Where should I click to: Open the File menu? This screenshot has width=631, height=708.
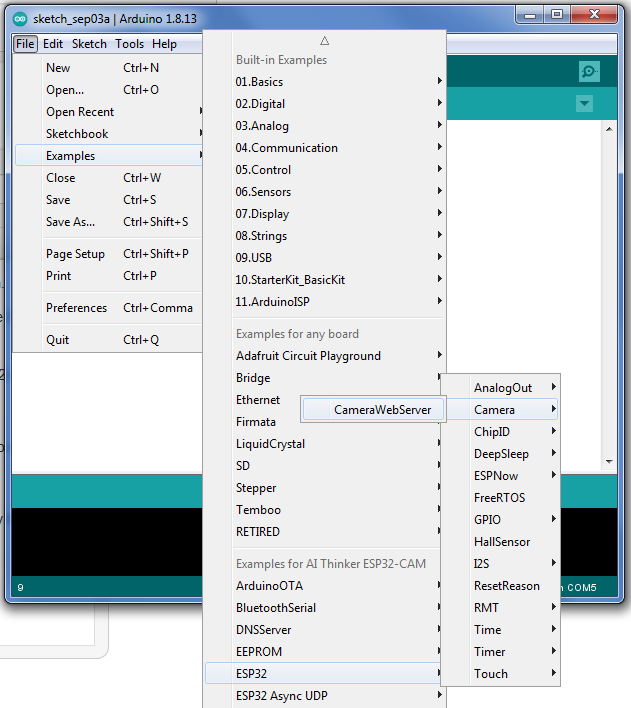[x=25, y=44]
